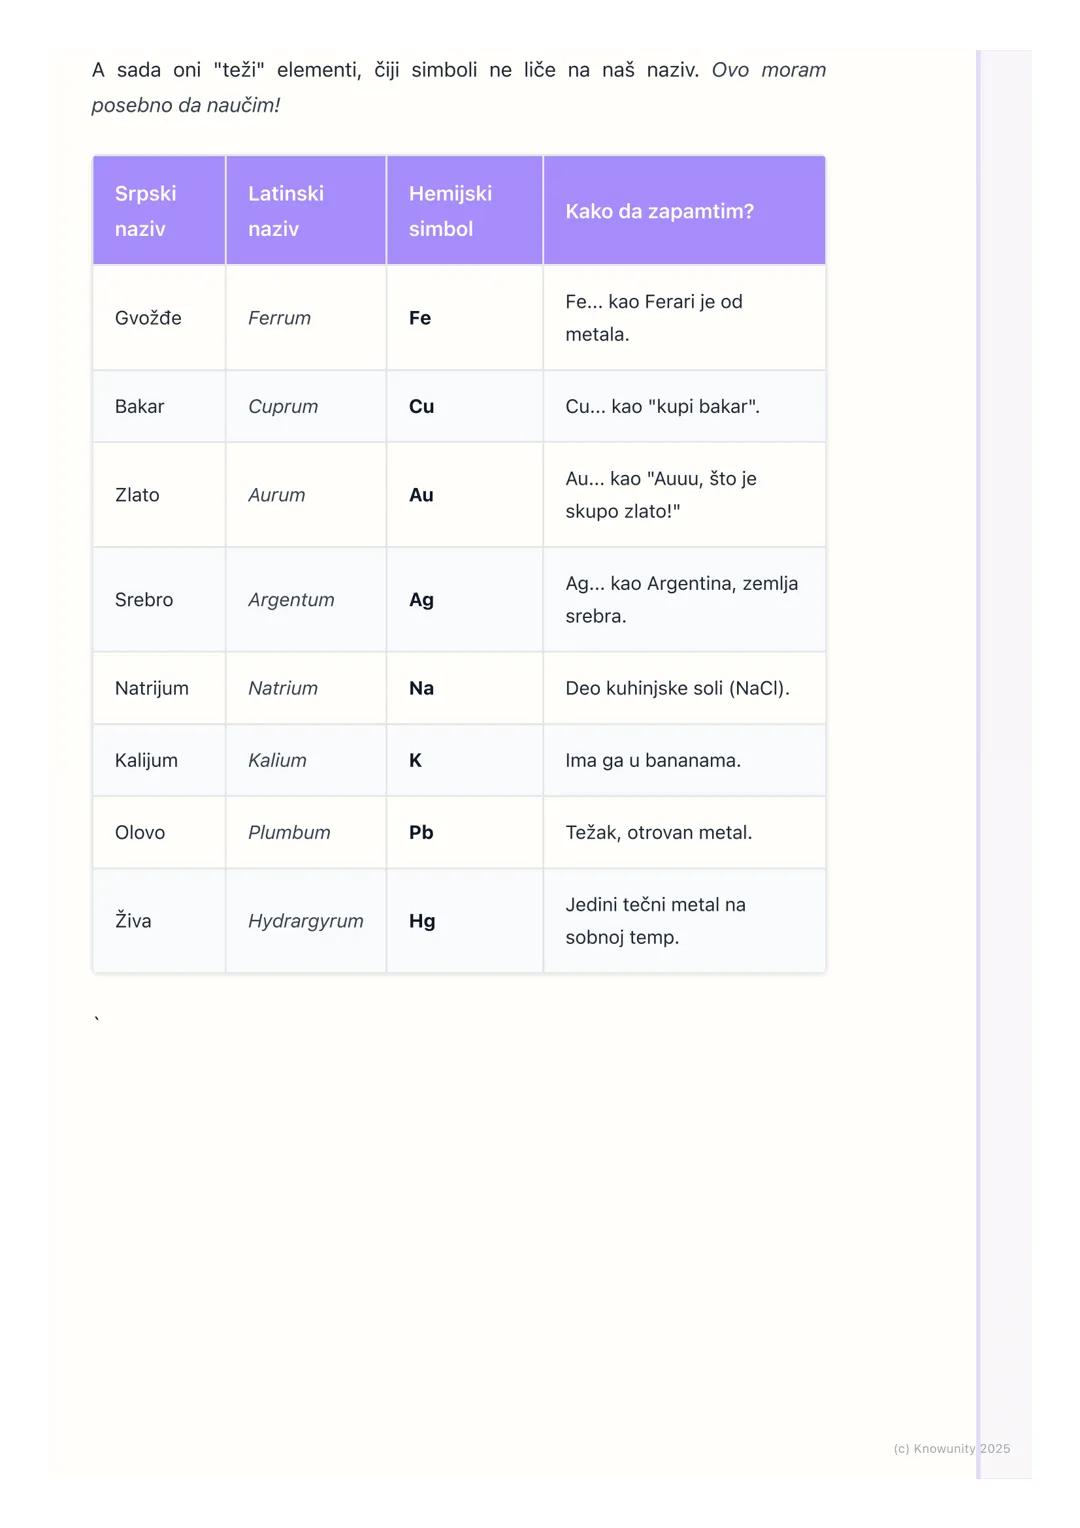Select the "Natrijum" cell
1080x1528 pixels.
151,688
